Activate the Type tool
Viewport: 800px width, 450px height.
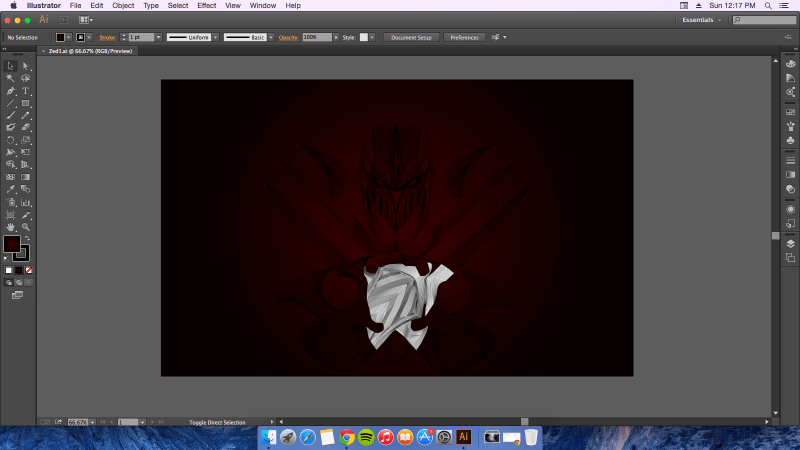[x=26, y=91]
